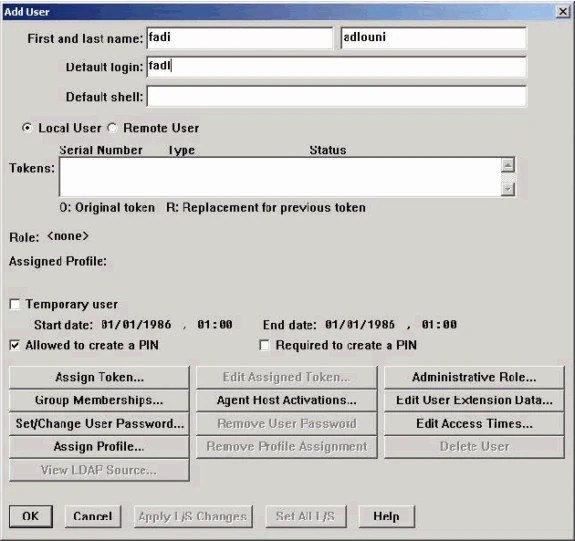Click the Remove Profile Assignment button
575x541 pixels.
coord(286,447)
